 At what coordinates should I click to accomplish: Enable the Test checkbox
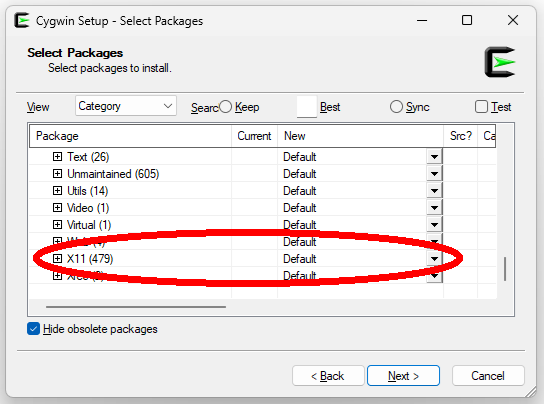(x=481, y=107)
